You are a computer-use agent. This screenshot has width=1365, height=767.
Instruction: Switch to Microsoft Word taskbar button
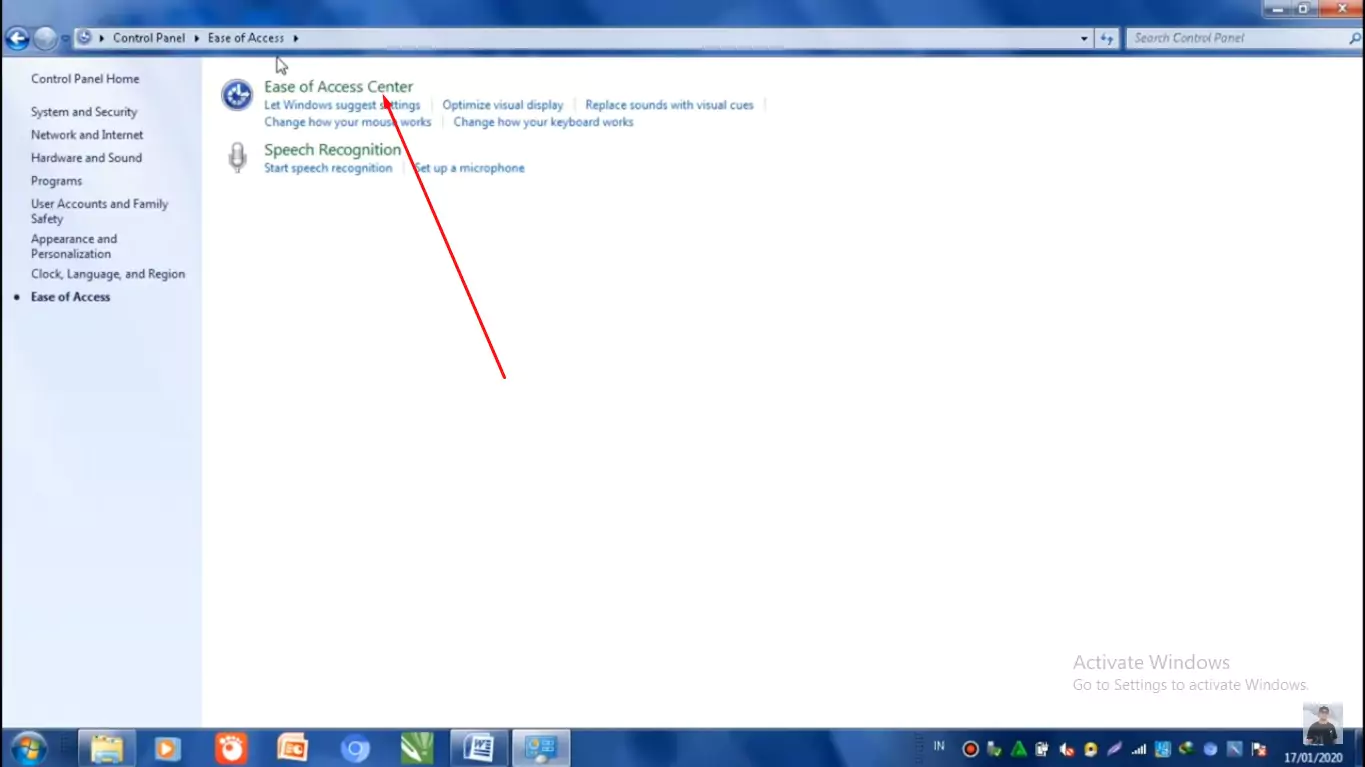479,748
